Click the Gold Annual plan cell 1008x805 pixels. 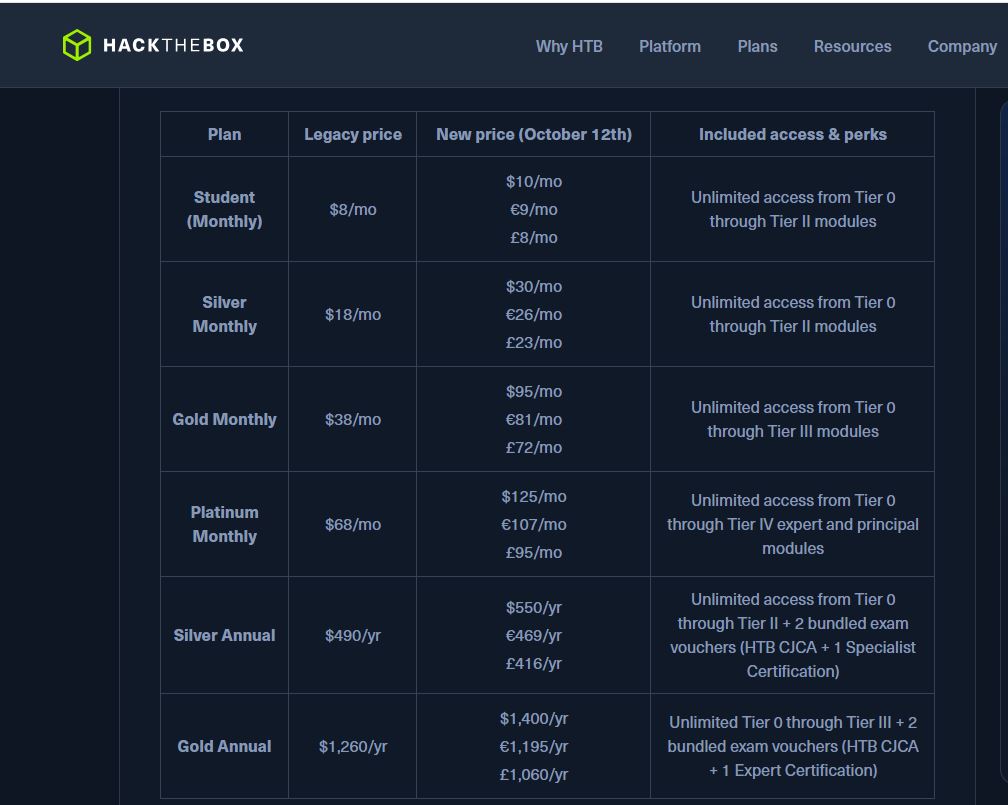(224, 746)
